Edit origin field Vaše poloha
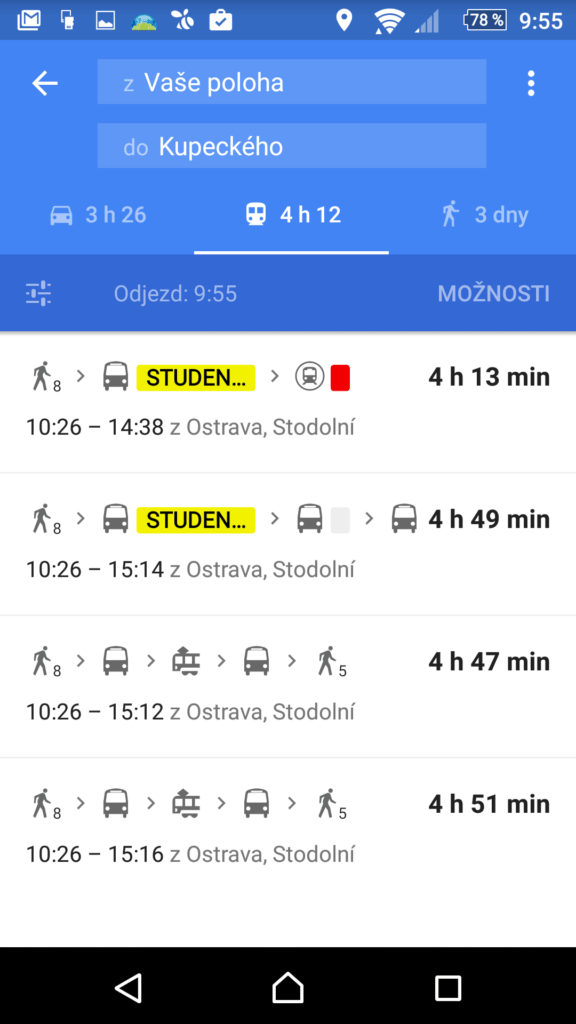 [292, 82]
